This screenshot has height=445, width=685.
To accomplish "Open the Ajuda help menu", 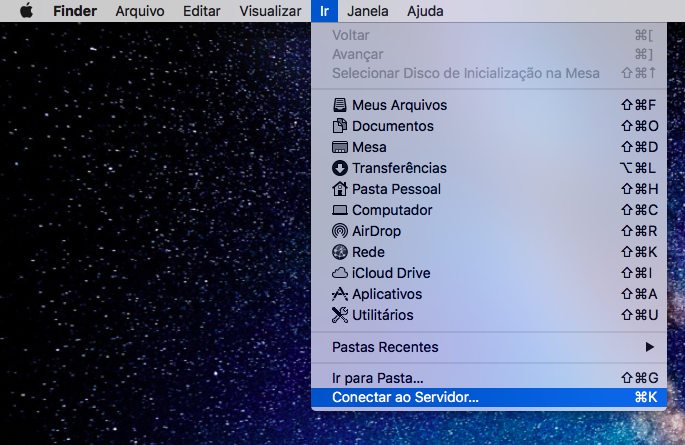I will (425, 11).
